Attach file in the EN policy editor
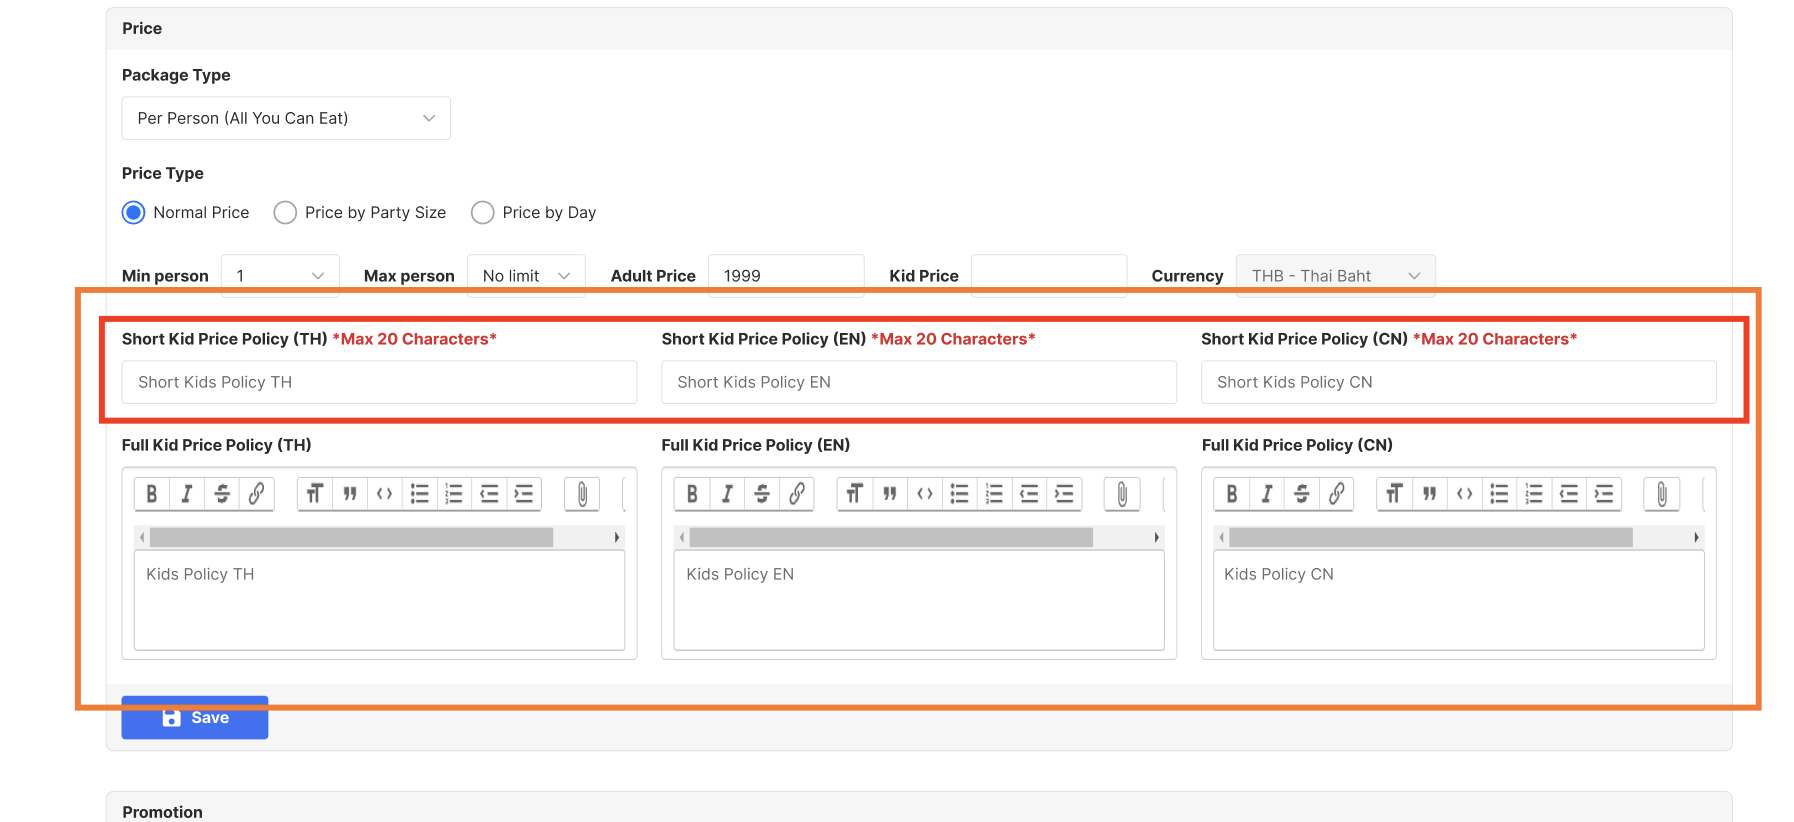The width and height of the screenshot is (1794, 822). coord(1122,494)
